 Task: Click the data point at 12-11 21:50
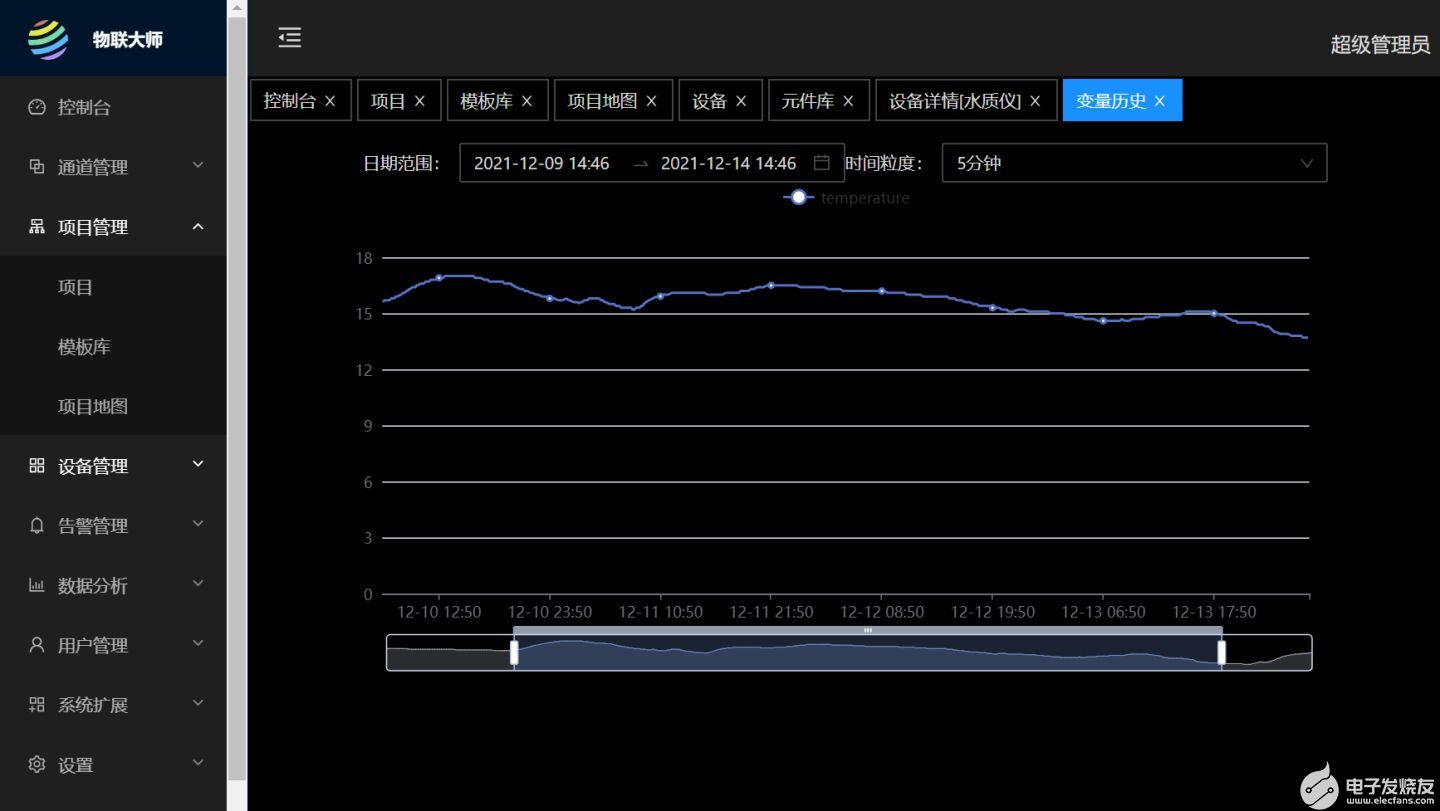coord(771,285)
